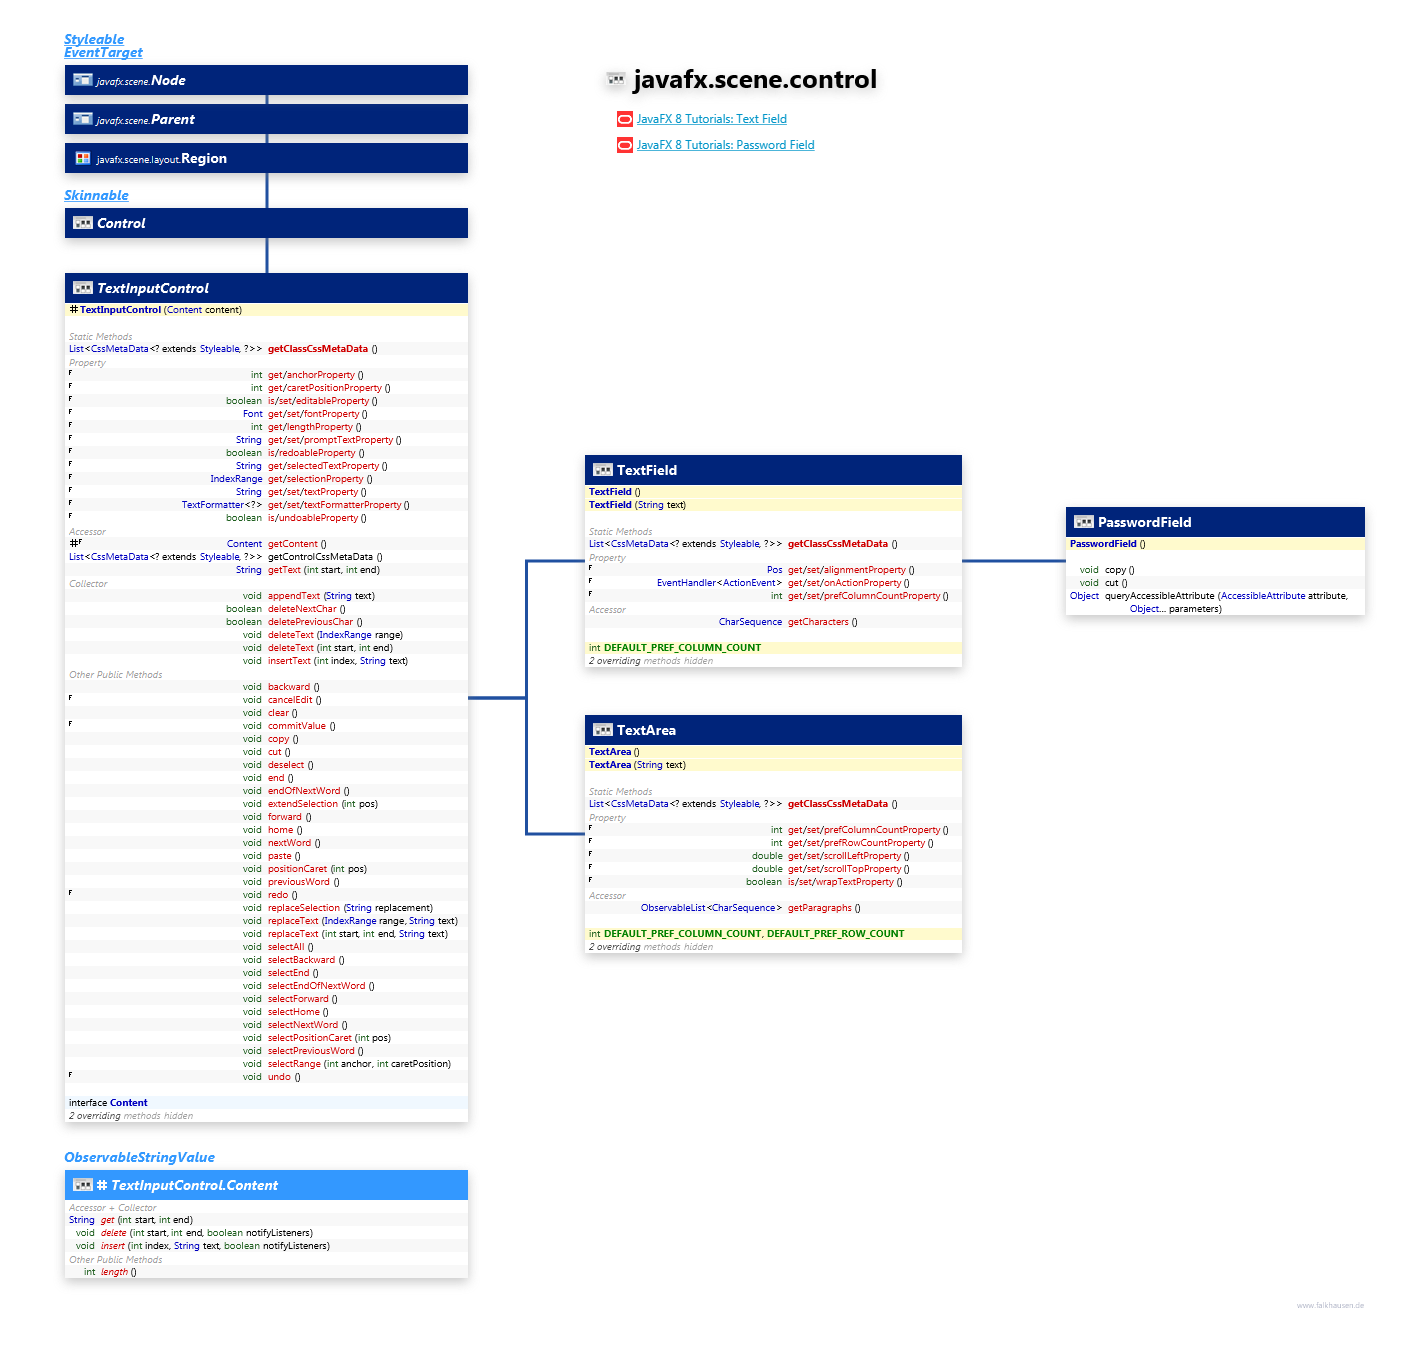The image size is (1421, 1351).
Task: Click the TextInputControl class title
Action: pyautogui.click(x=152, y=288)
